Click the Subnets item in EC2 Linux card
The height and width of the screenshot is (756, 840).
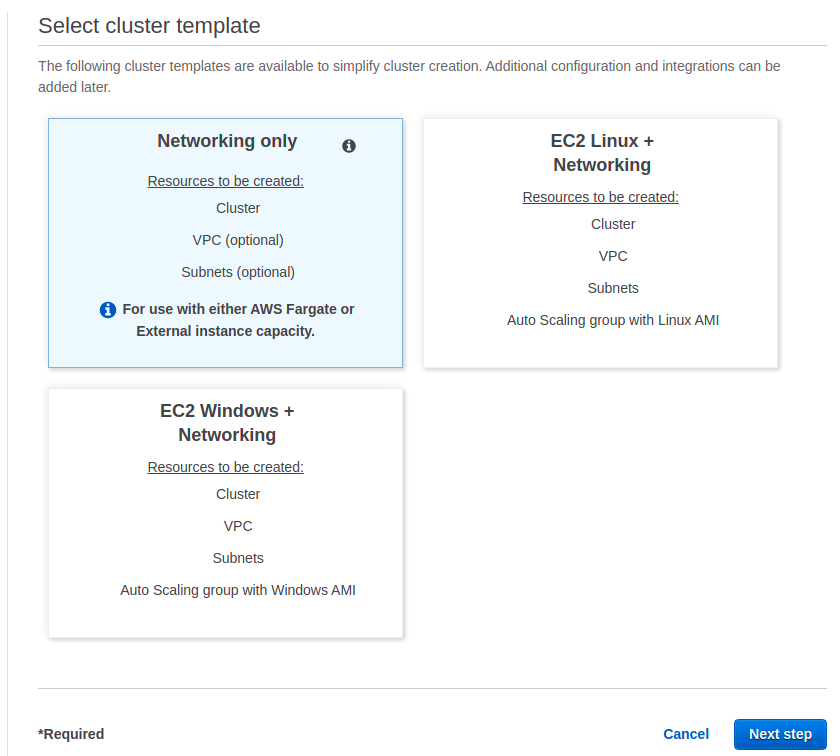click(613, 288)
